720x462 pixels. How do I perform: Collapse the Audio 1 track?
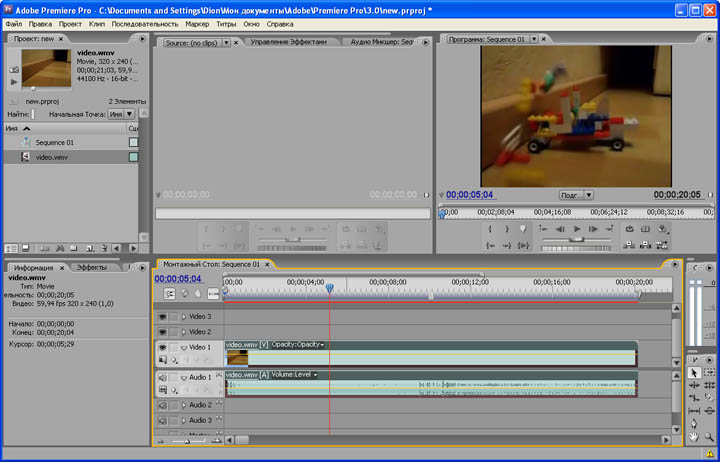pyautogui.click(x=184, y=377)
